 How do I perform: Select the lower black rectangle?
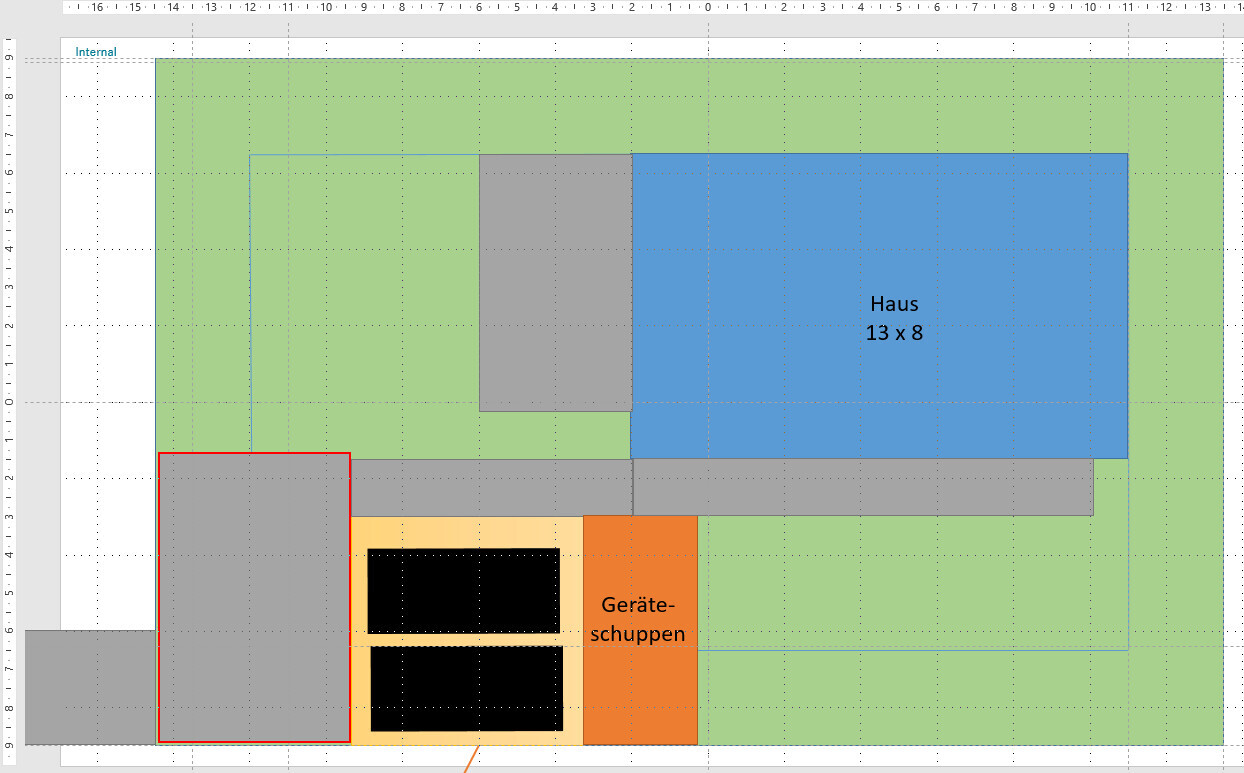point(466,688)
